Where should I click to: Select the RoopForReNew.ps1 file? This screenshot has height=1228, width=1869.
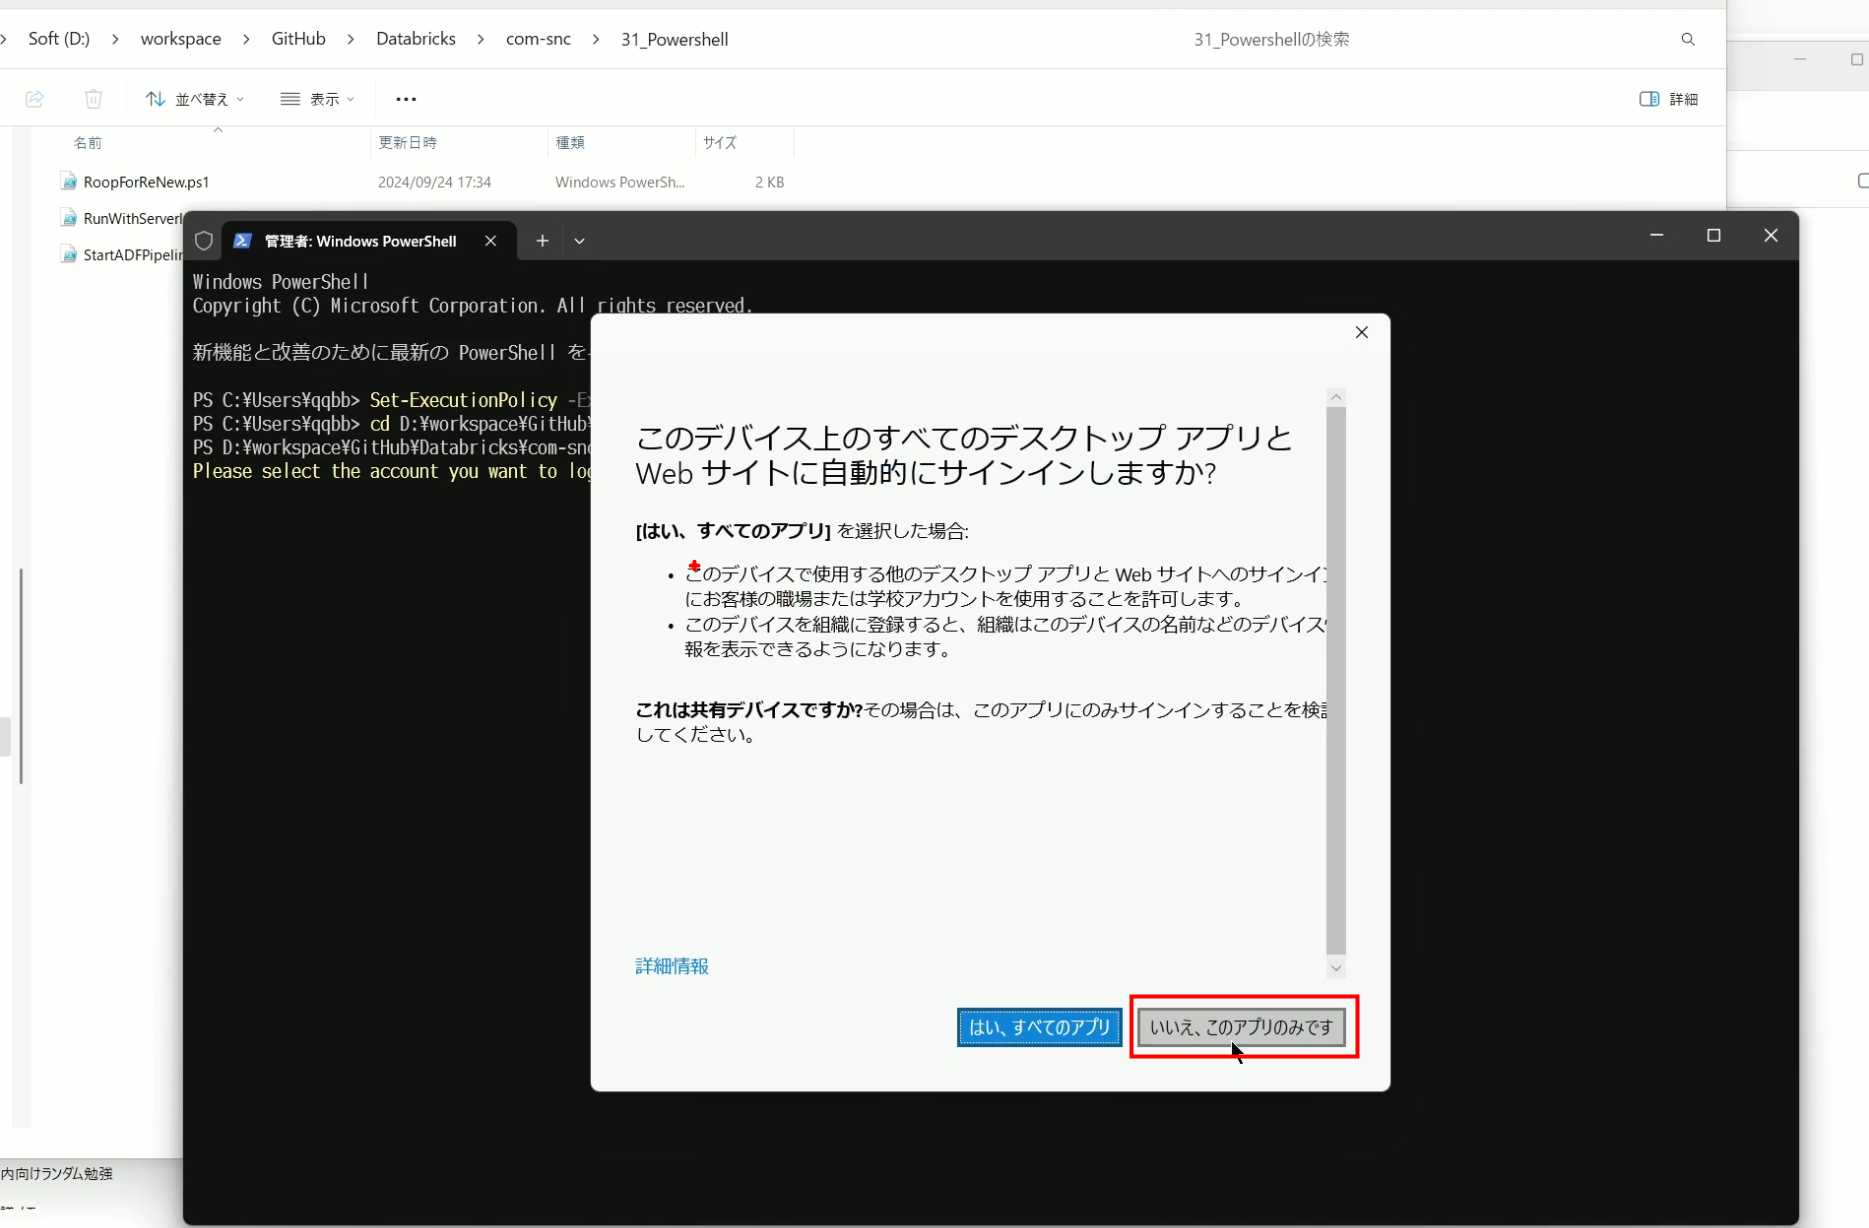146,182
